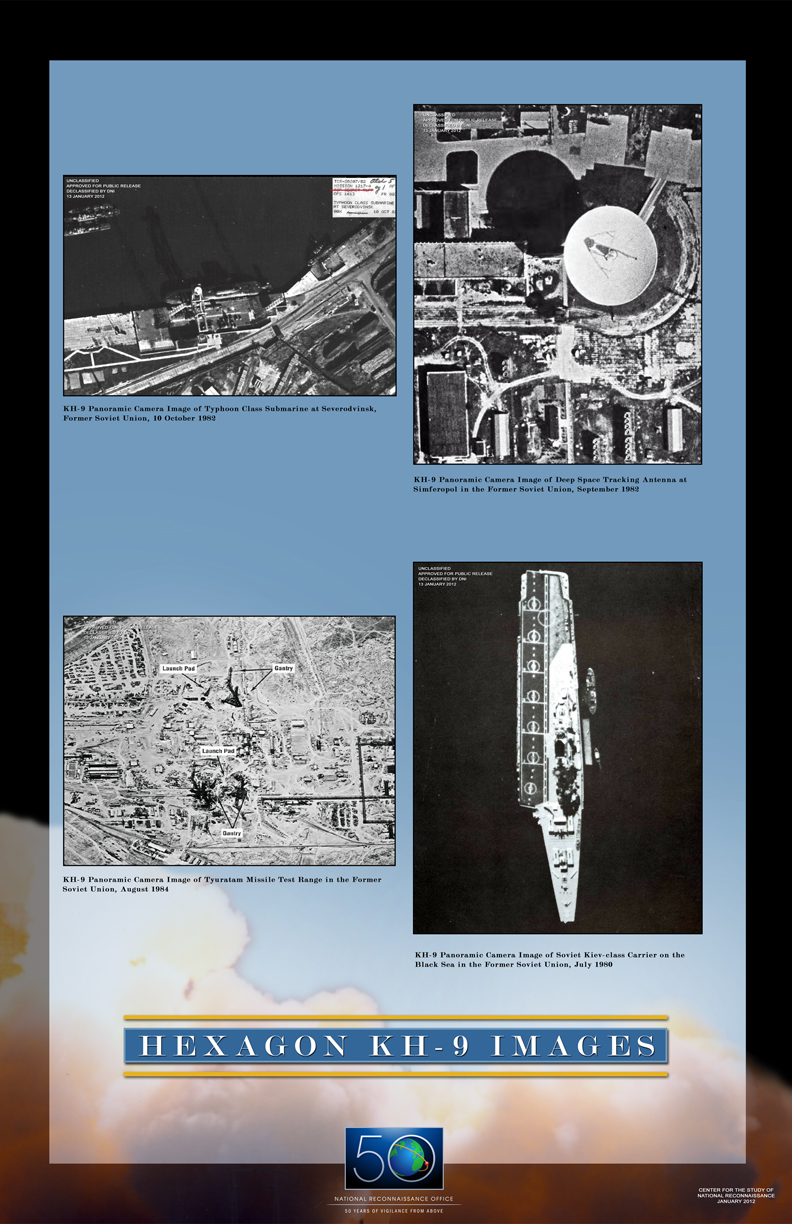This screenshot has height=1224, width=792.
Task: Click the small vessel alongside the Kiev-class carrier
Action: (591, 686)
